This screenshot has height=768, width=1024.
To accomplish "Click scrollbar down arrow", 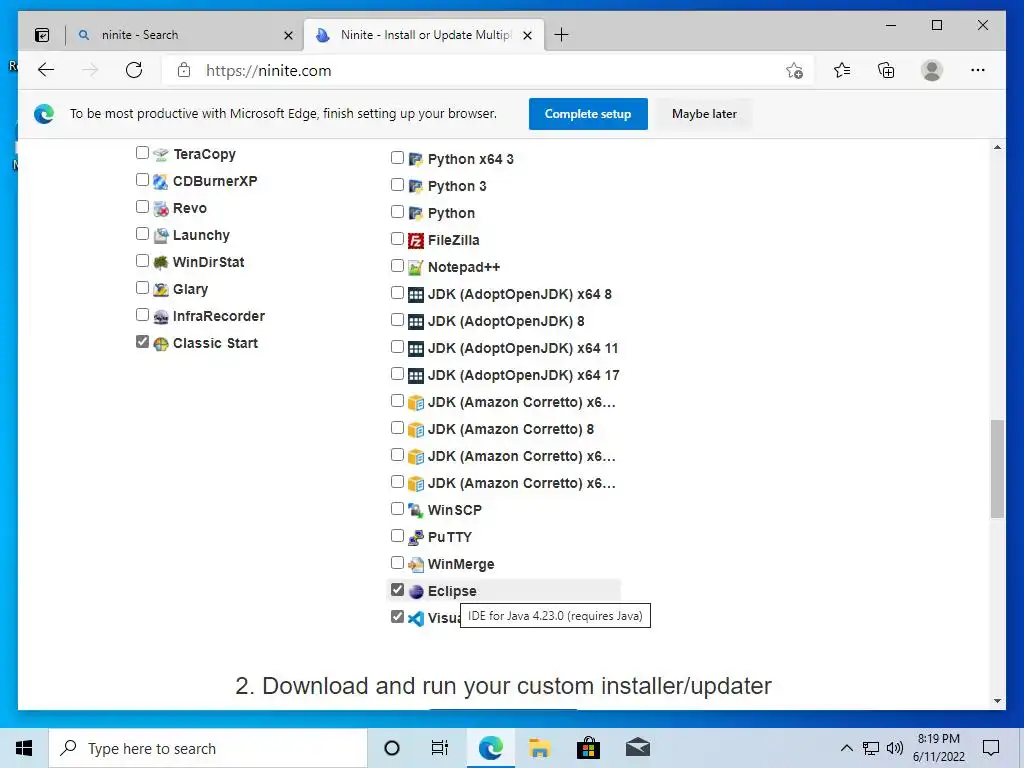I will point(997,701).
